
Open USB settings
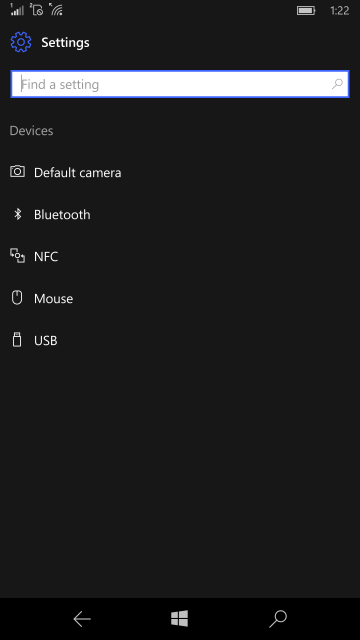(x=180, y=340)
